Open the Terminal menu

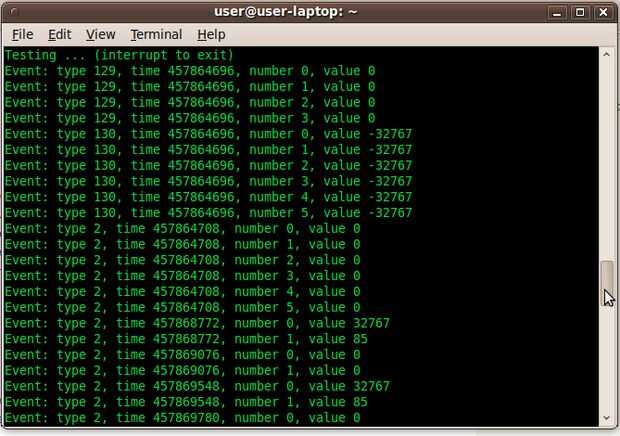tap(157, 35)
